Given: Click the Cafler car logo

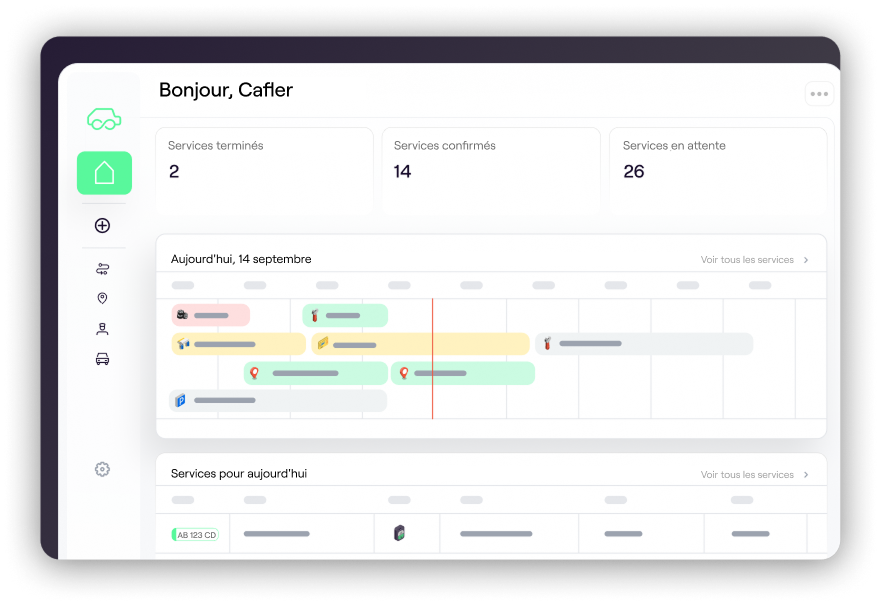Looking at the screenshot, I should click(x=104, y=119).
